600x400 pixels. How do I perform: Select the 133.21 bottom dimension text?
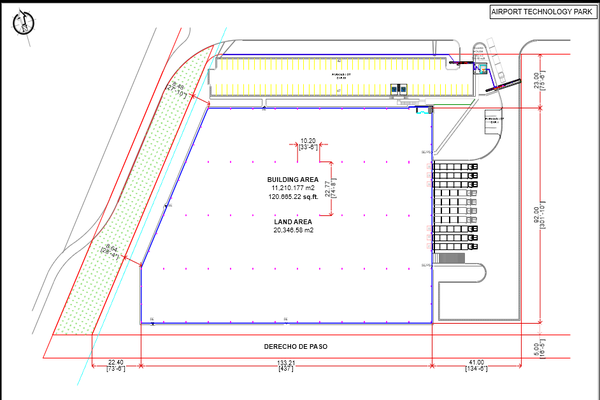click(285, 362)
